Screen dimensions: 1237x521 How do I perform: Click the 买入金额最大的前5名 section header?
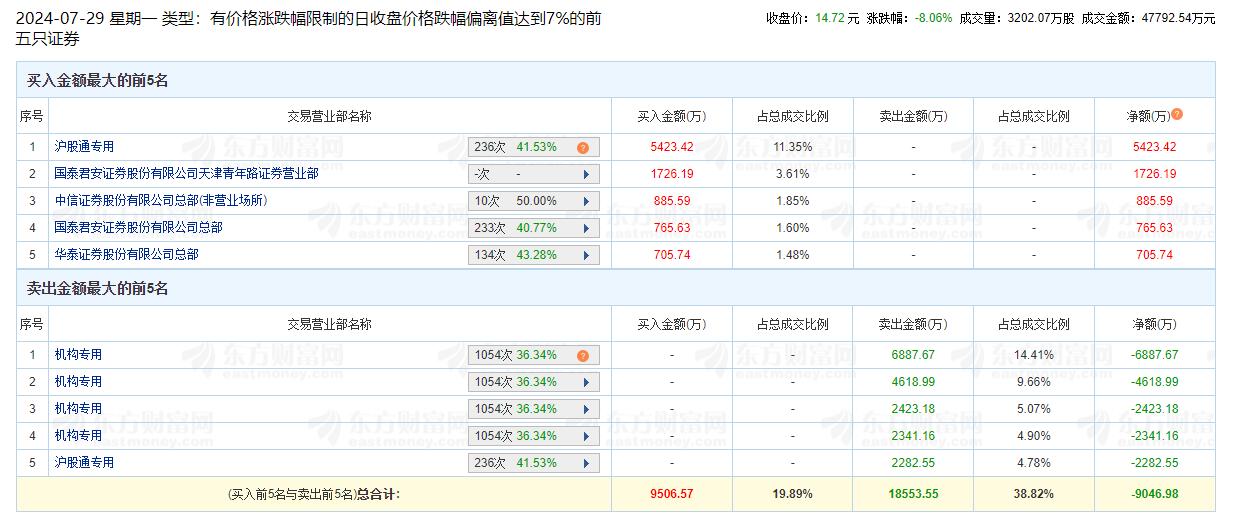coord(97,80)
